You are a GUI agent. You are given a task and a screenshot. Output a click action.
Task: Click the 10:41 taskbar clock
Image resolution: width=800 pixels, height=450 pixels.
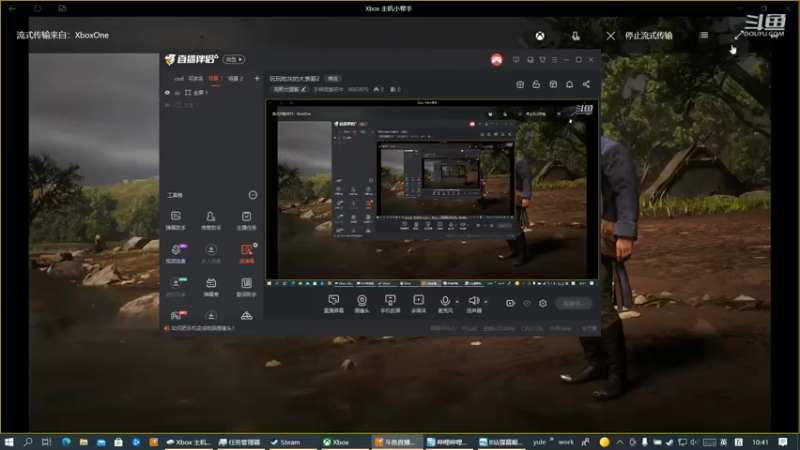(x=760, y=442)
